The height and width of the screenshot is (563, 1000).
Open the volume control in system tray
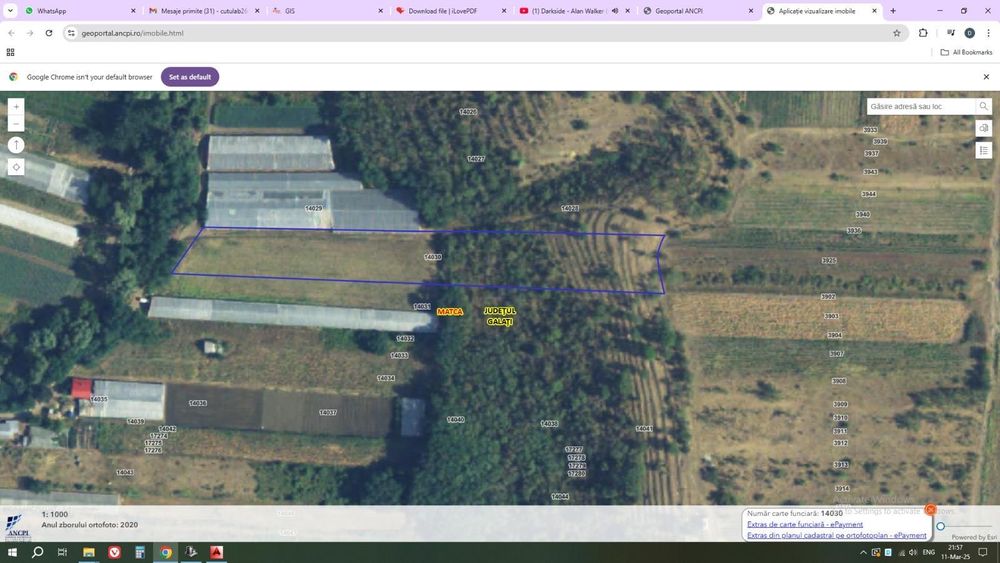pyautogui.click(x=913, y=552)
